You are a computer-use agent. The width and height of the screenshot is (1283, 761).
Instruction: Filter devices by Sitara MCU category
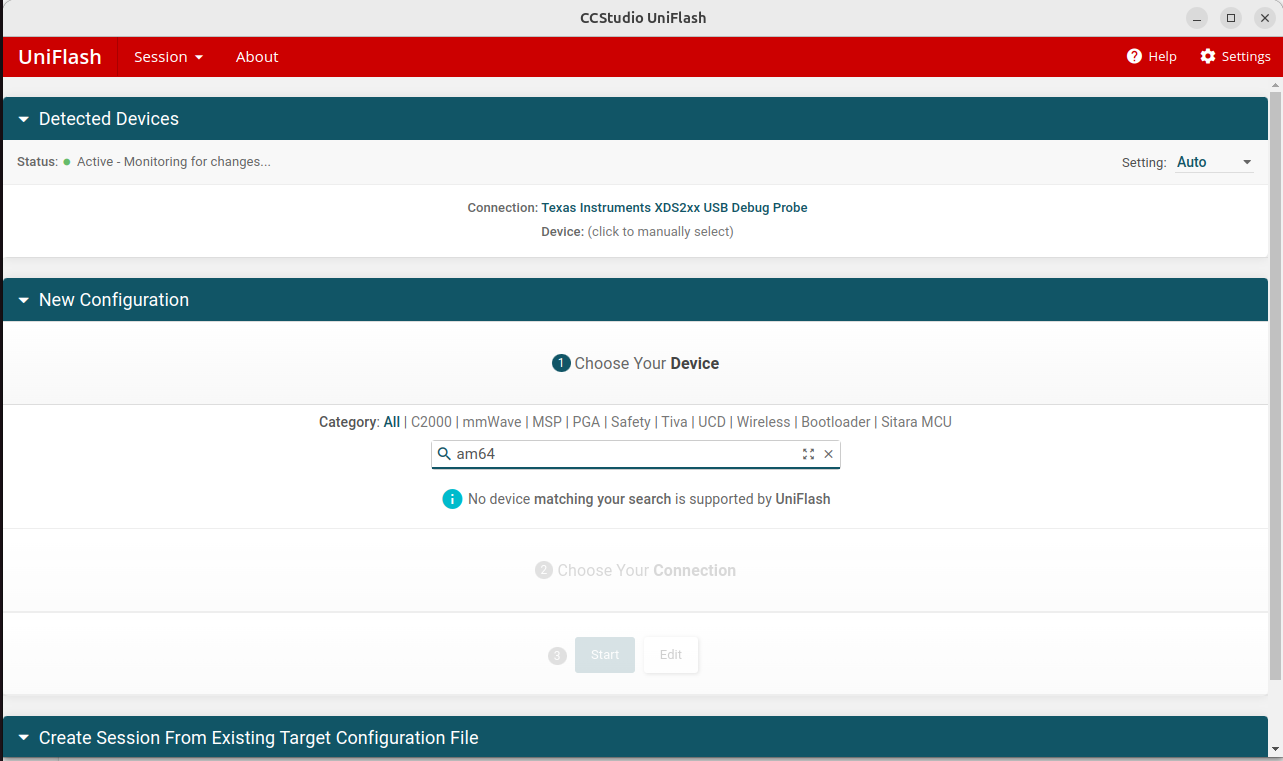point(916,422)
